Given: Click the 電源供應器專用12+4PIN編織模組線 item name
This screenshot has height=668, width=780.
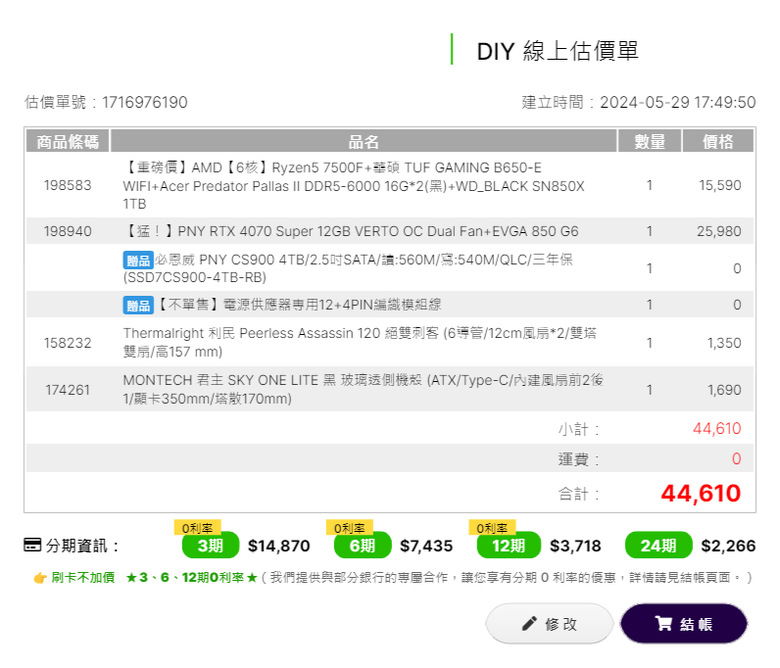Looking at the screenshot, I should [299, 304].
